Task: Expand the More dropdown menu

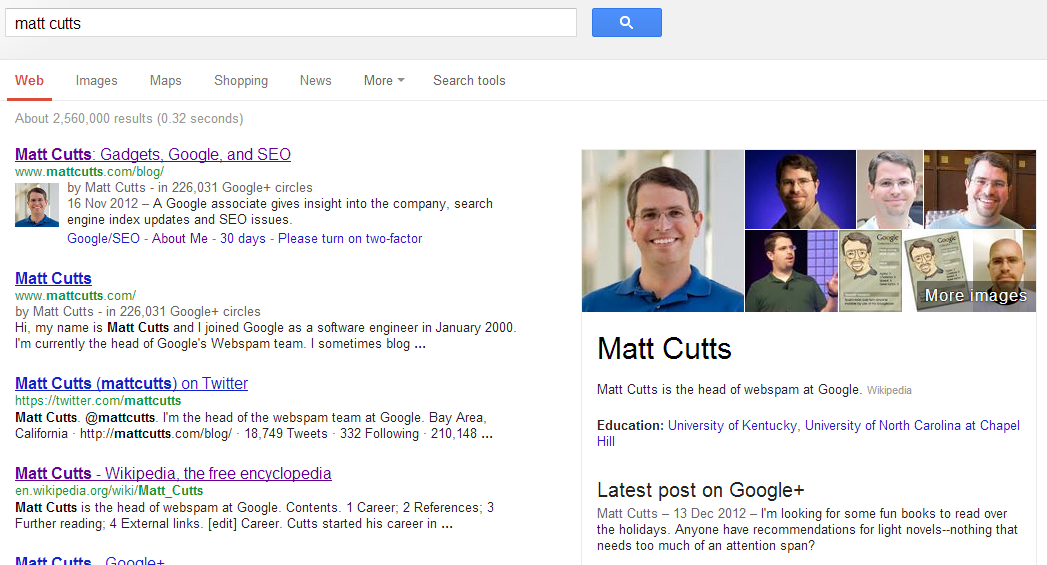Action: (384, 80)
